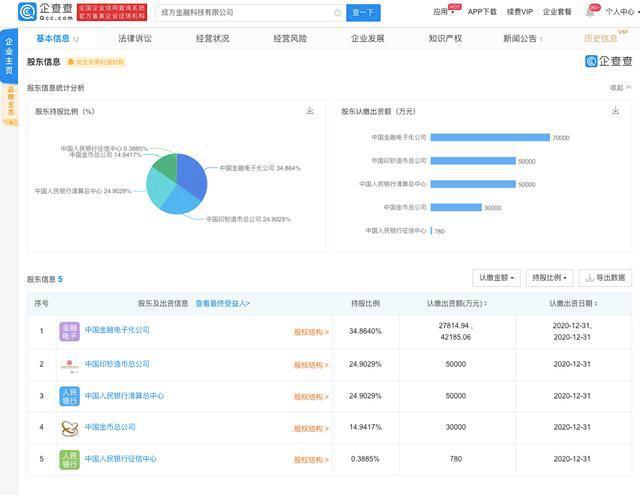The width and height of the screenshot is (640, 495).
Task: Click the search box with company name
Action: 250,13
